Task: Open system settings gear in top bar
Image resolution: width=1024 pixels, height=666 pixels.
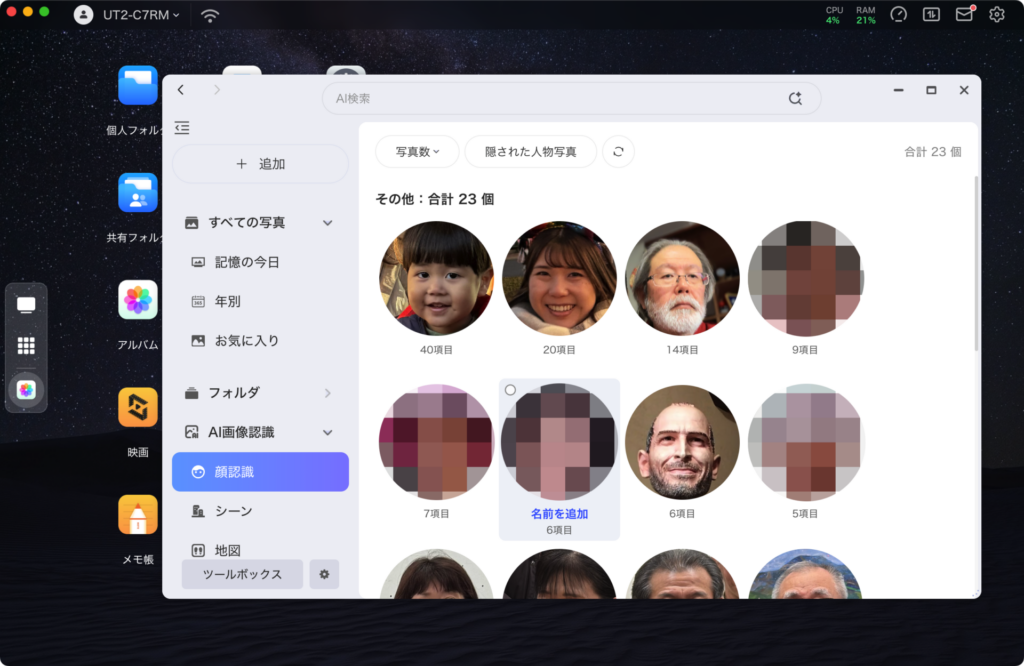Action: [997, 14]
